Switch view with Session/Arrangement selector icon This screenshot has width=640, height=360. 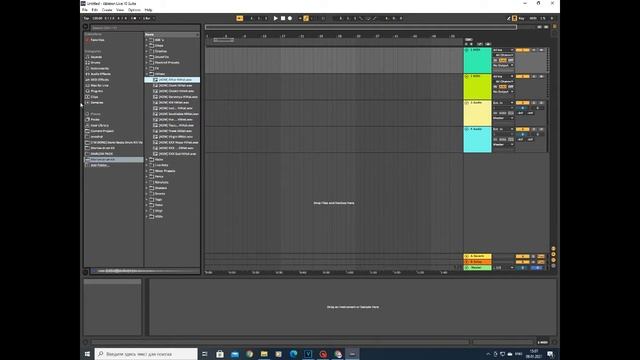(x=554, y=27)
